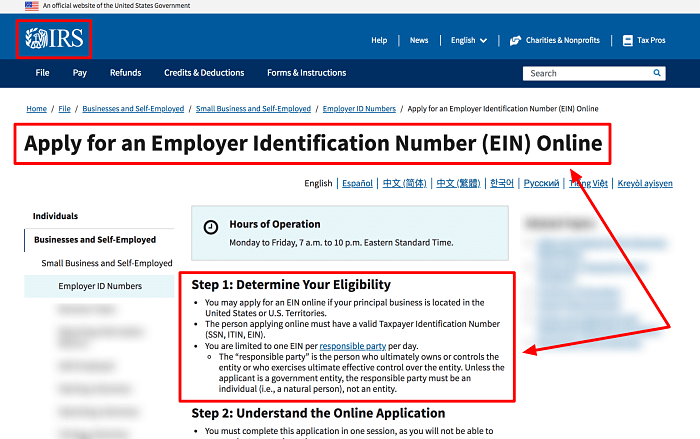The width and height of the screenshot is (700, 439).
Task: Click the Hours of Operation heading
Action: (275, 224)
